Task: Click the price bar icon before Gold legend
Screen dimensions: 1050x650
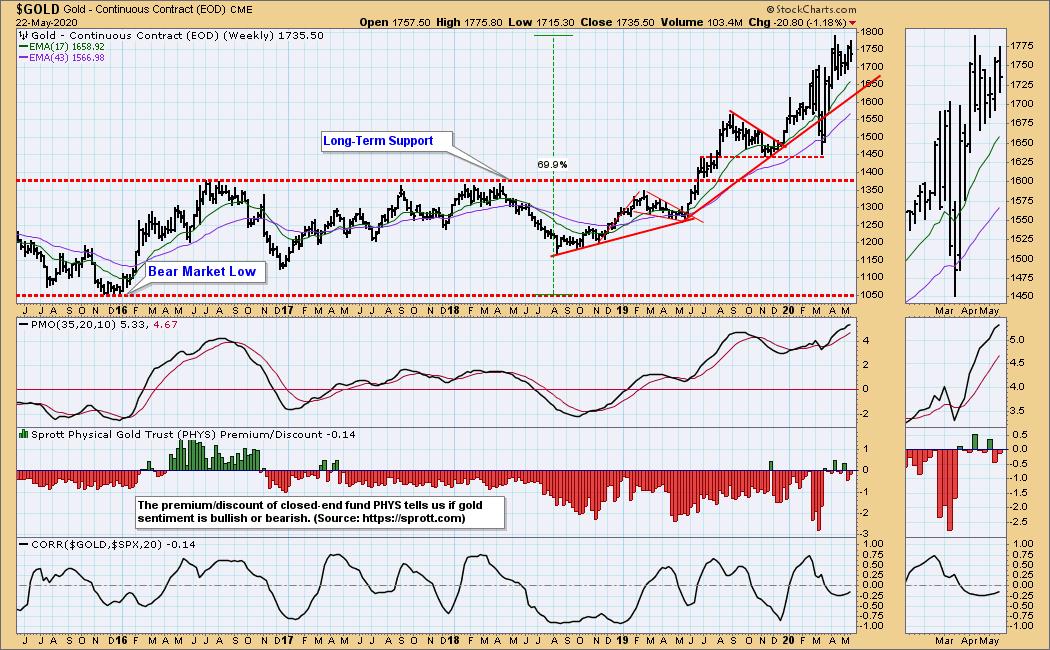Action: tap(24, 35)
